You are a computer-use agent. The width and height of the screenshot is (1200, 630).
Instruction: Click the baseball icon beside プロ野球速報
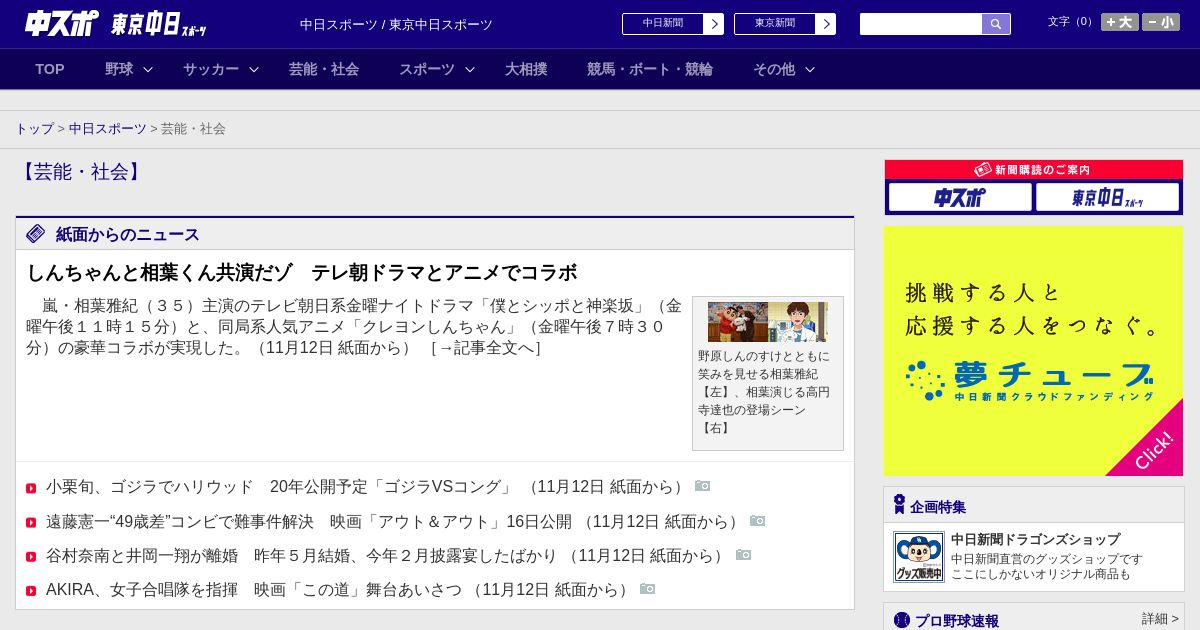click(902, 620)
